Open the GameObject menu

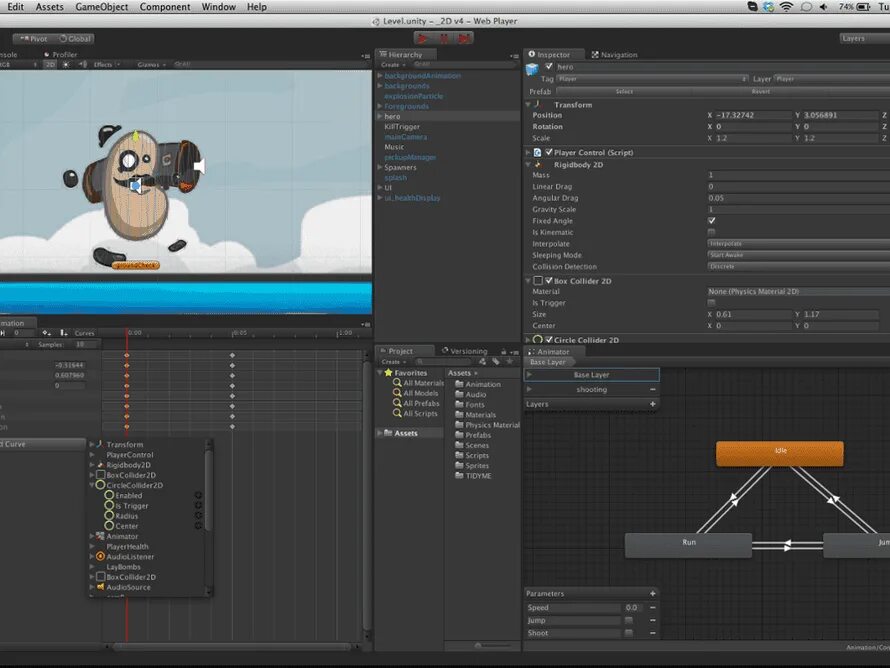(102, 7)
